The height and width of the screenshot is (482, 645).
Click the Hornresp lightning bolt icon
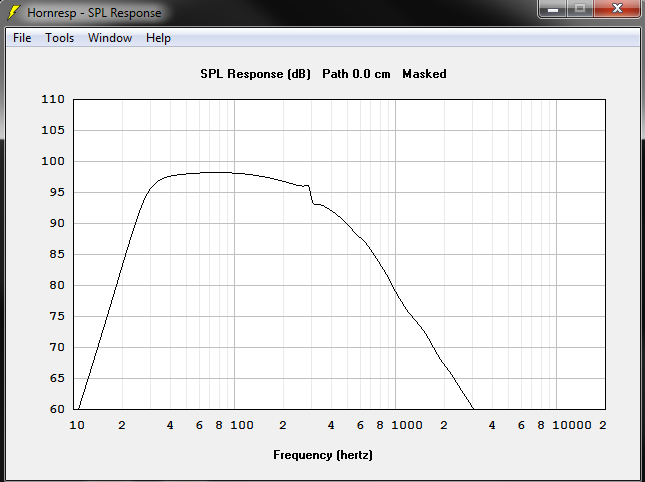(x=14, y=12)
